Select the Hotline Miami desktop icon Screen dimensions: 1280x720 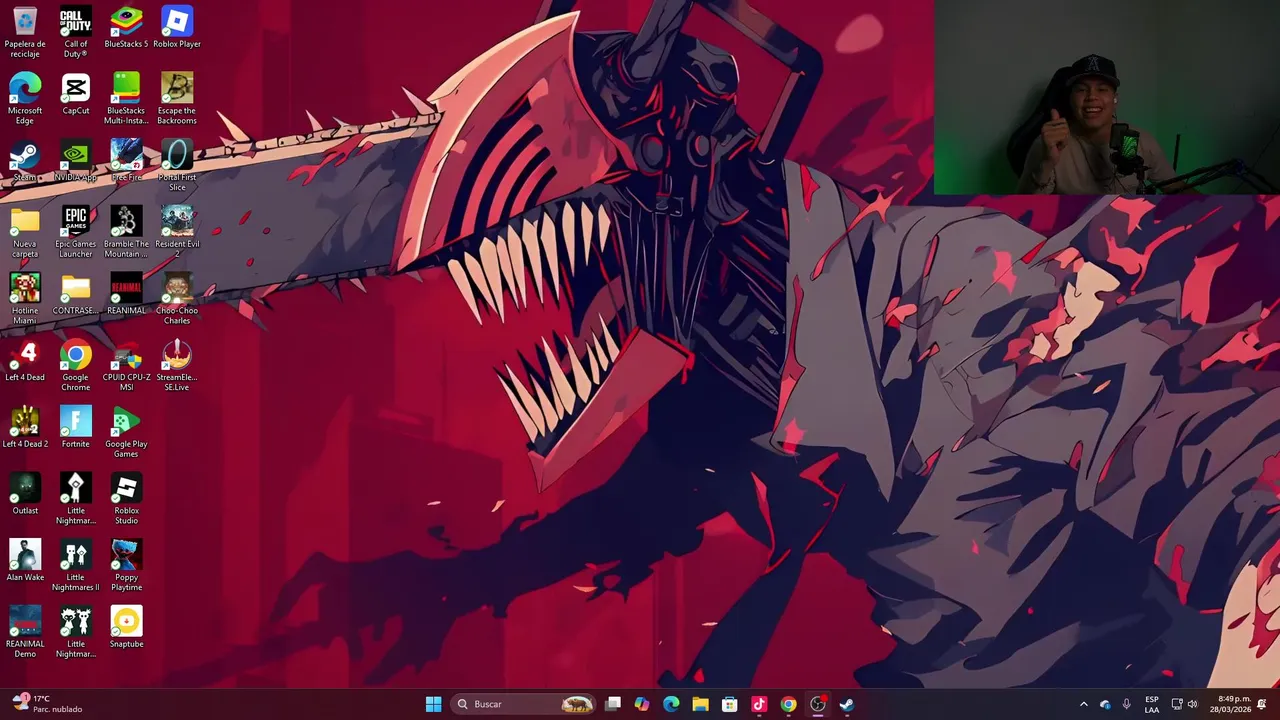[x=25, y=298]
